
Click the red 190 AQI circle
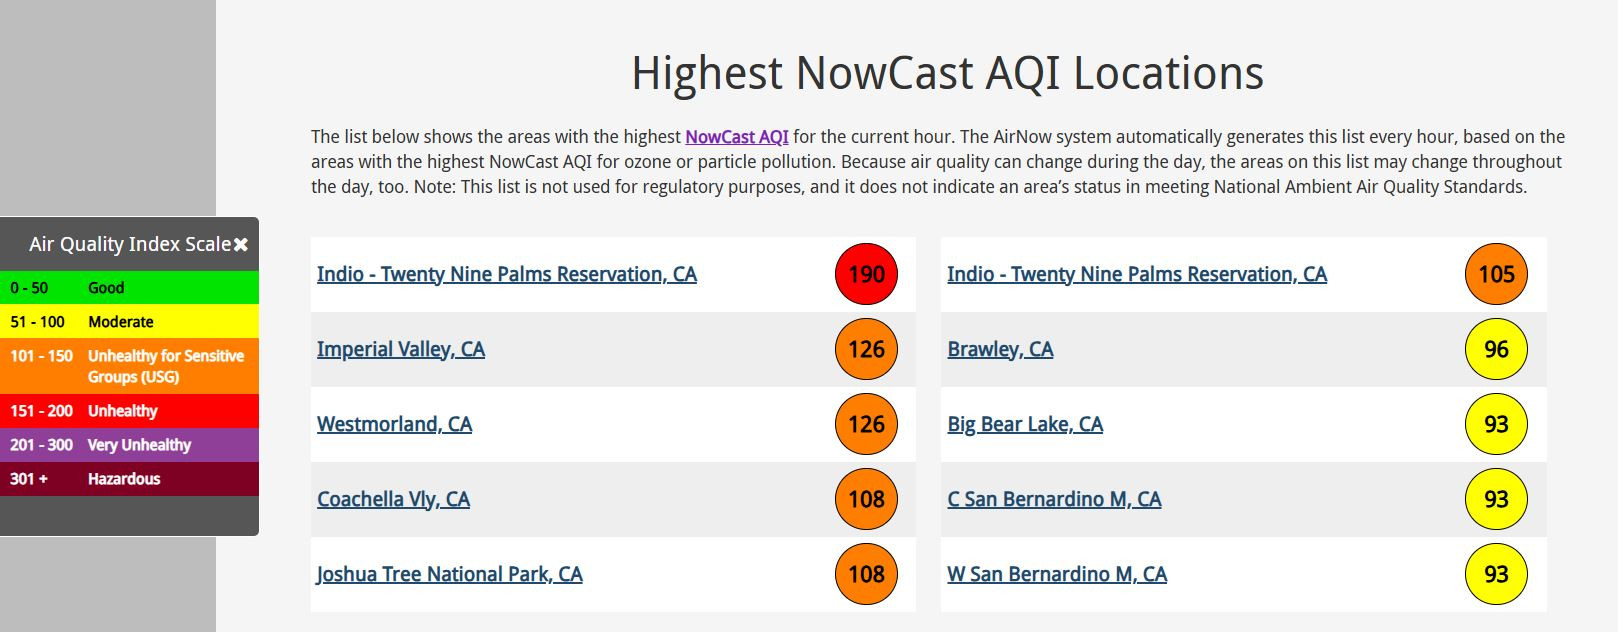[x=866, y=274]
